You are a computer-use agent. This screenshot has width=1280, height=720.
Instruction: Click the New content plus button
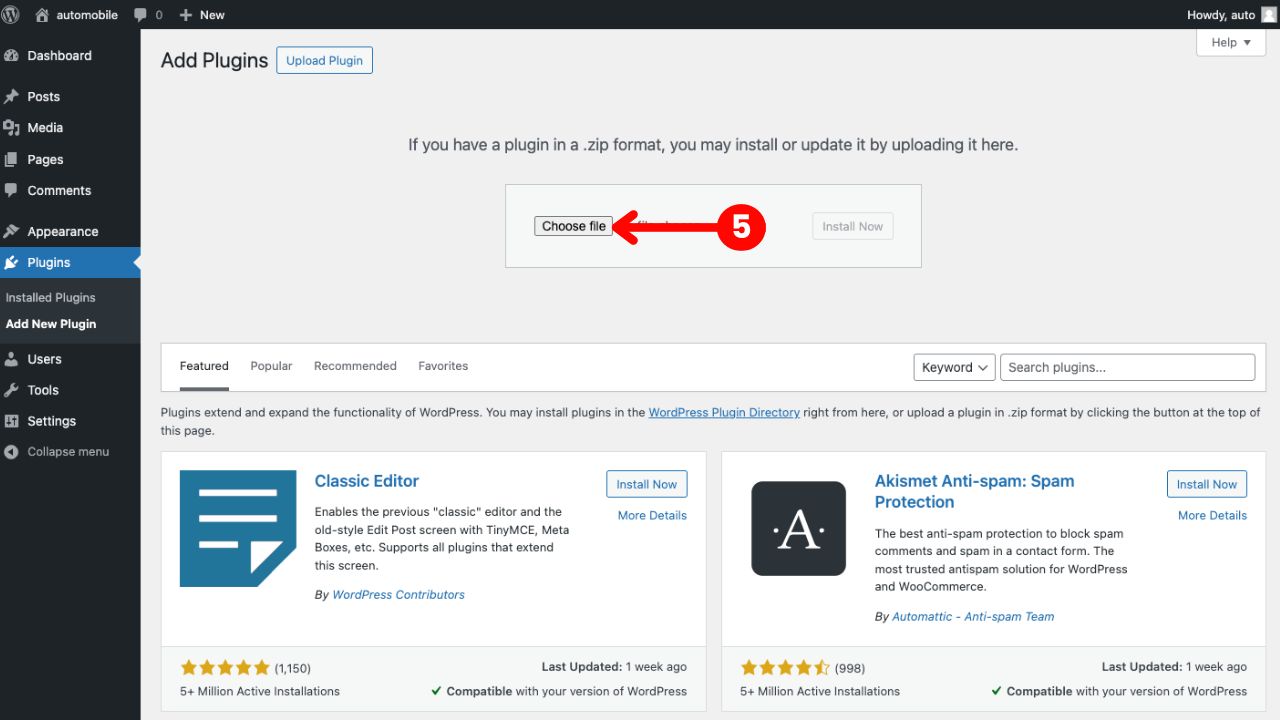click(x=202, y=15)
